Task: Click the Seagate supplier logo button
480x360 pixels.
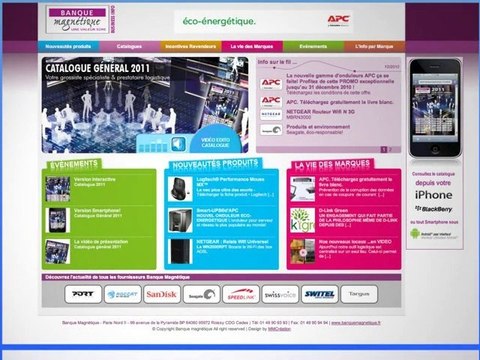Action: (x=202, y=294)
